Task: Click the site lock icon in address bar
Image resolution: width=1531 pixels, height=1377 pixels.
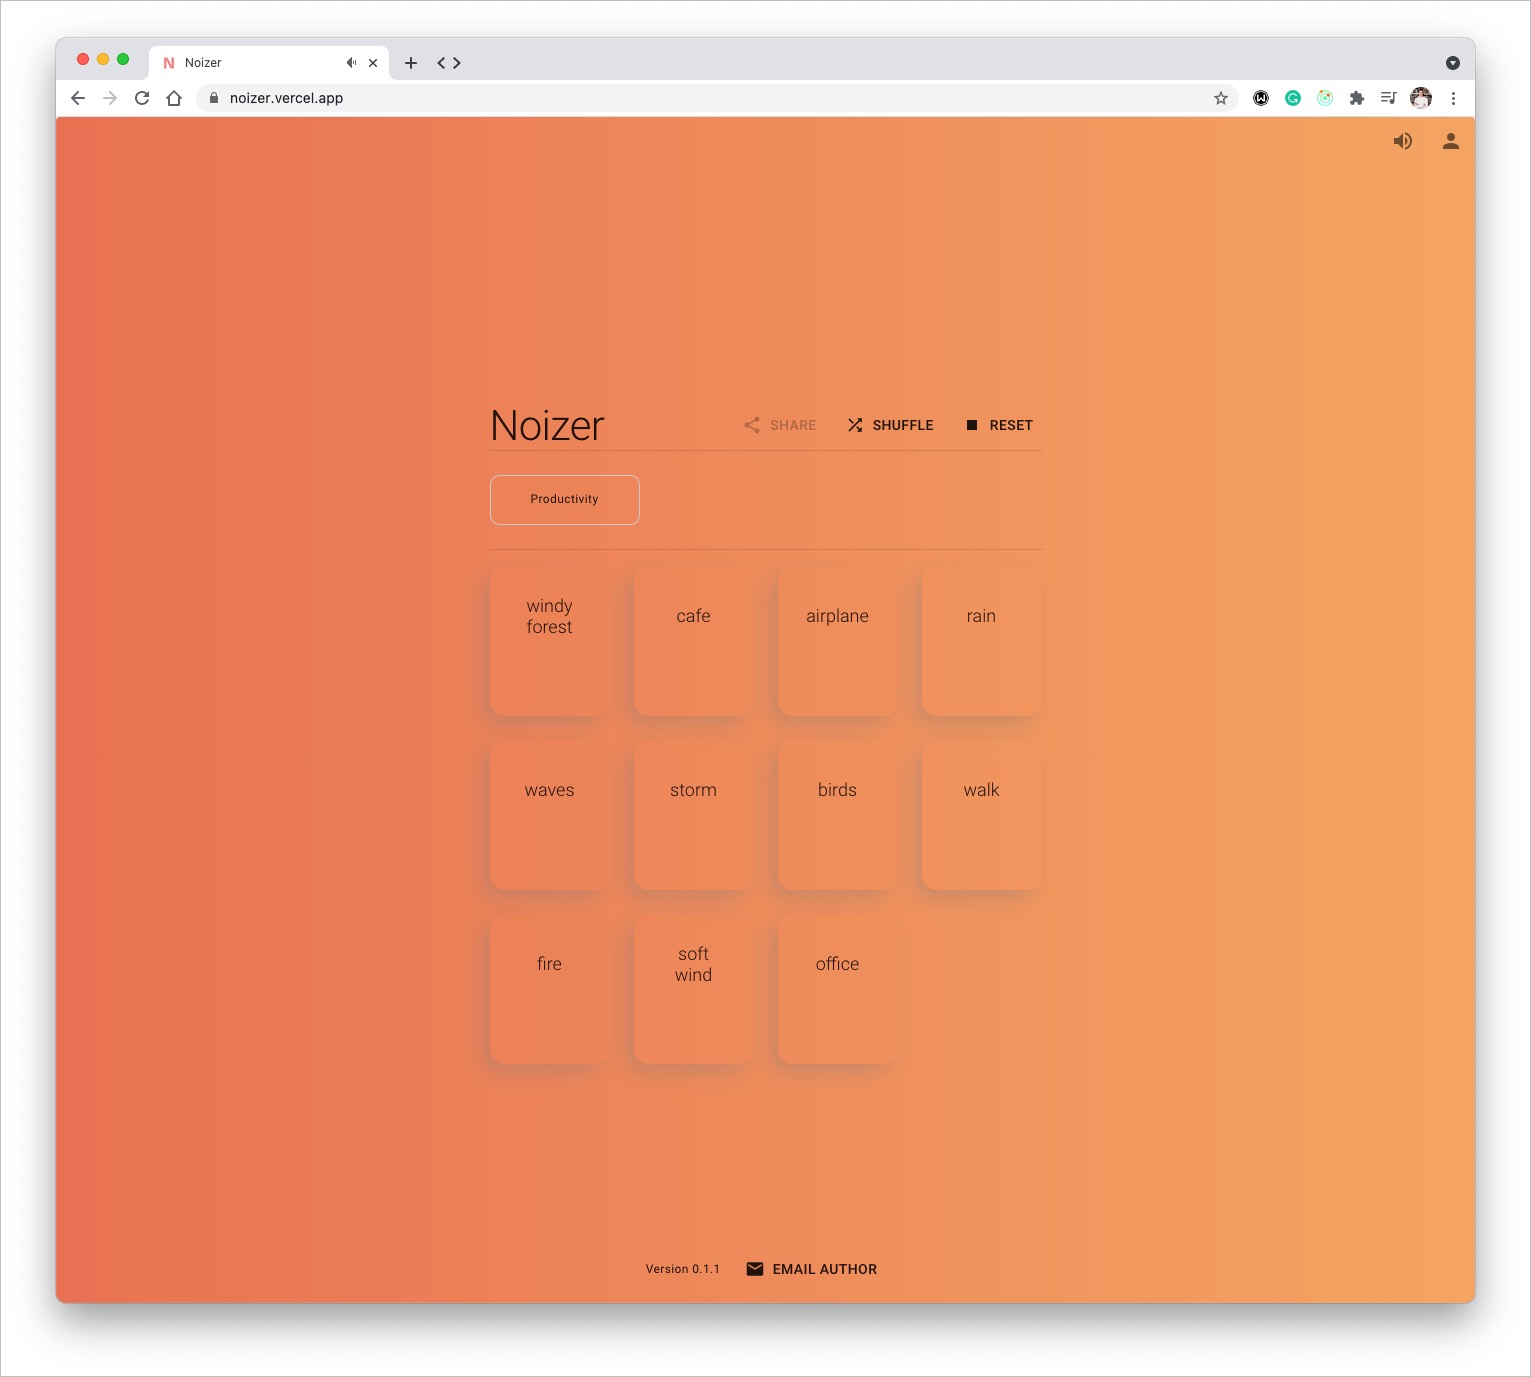Action: point(213,98)
